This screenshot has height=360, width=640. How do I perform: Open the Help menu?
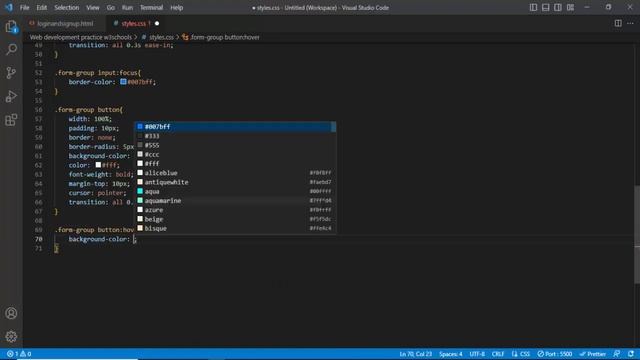click(x=177, y=8)
